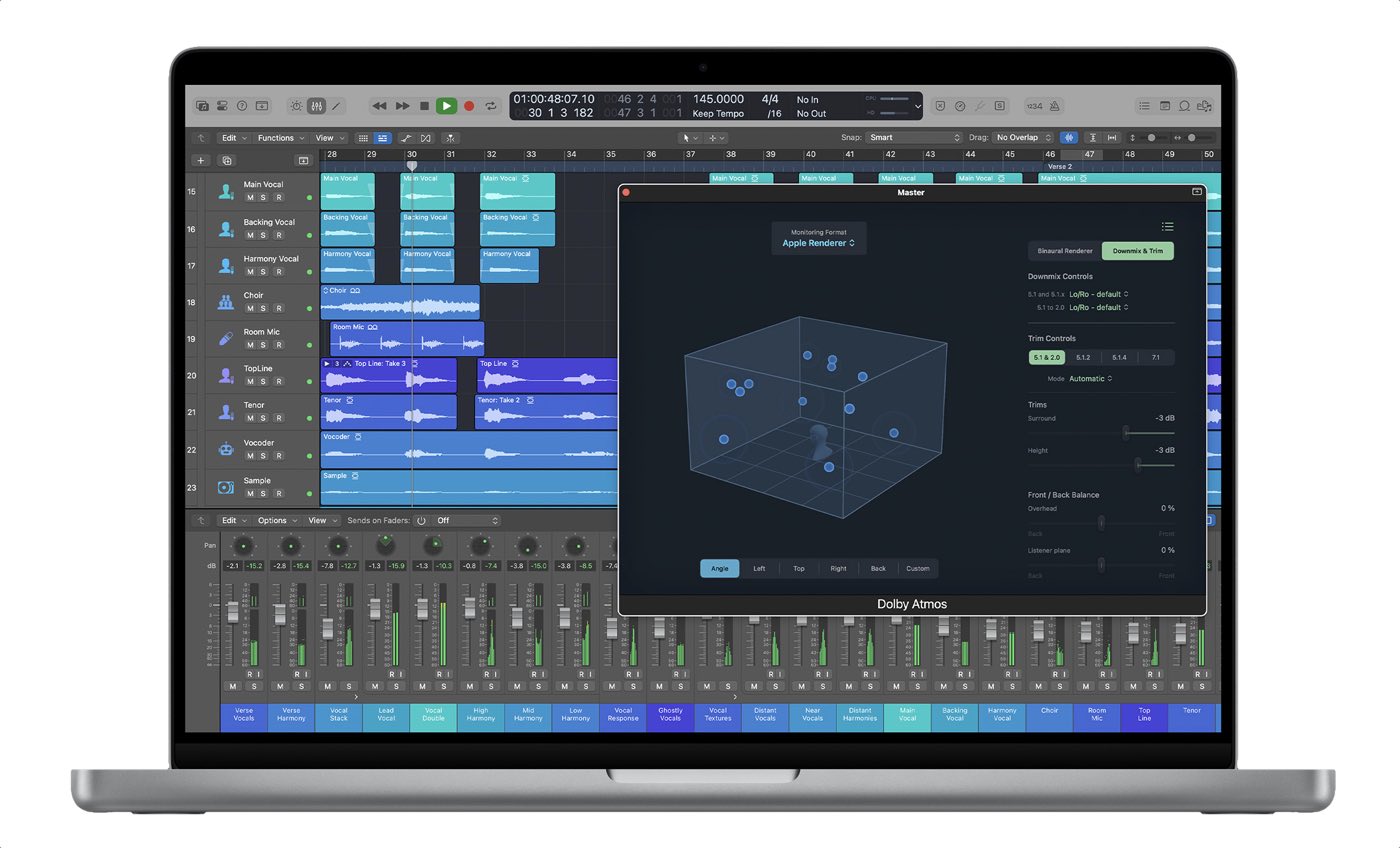Select the 5.1.4 trim control button
The width and height of the screenshot is (1400, 848).
click(1119, 357)
